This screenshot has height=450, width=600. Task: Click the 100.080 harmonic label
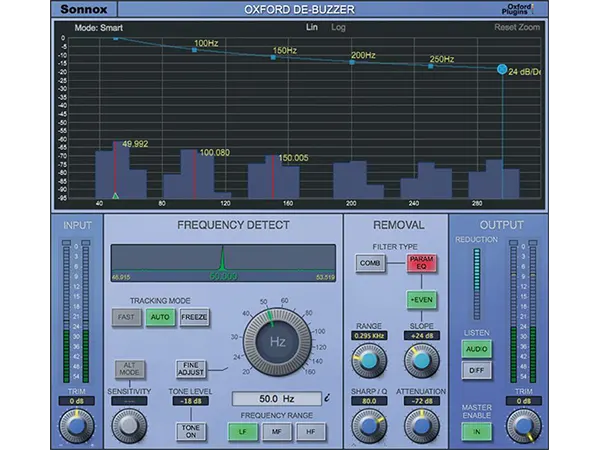click(215, 153)
